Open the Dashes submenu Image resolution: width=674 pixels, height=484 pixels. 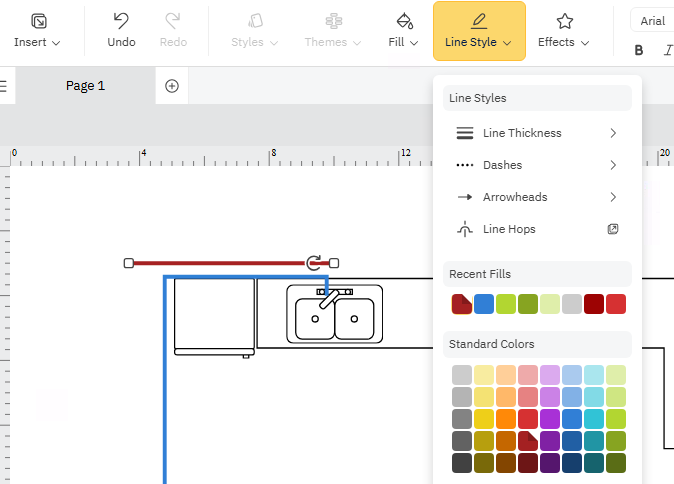(x=537, y=165)
